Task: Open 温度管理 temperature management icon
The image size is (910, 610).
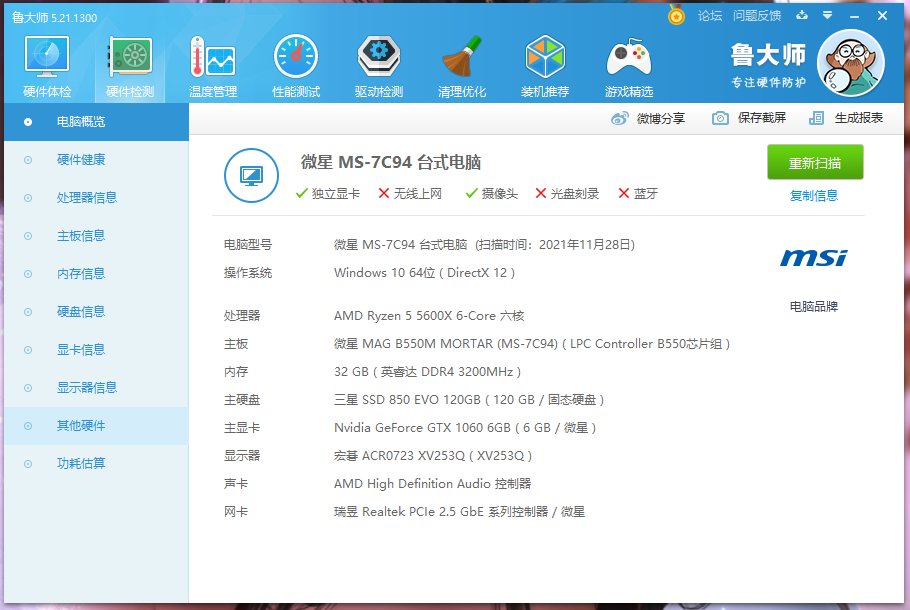Action: click(x=212, y=57)
